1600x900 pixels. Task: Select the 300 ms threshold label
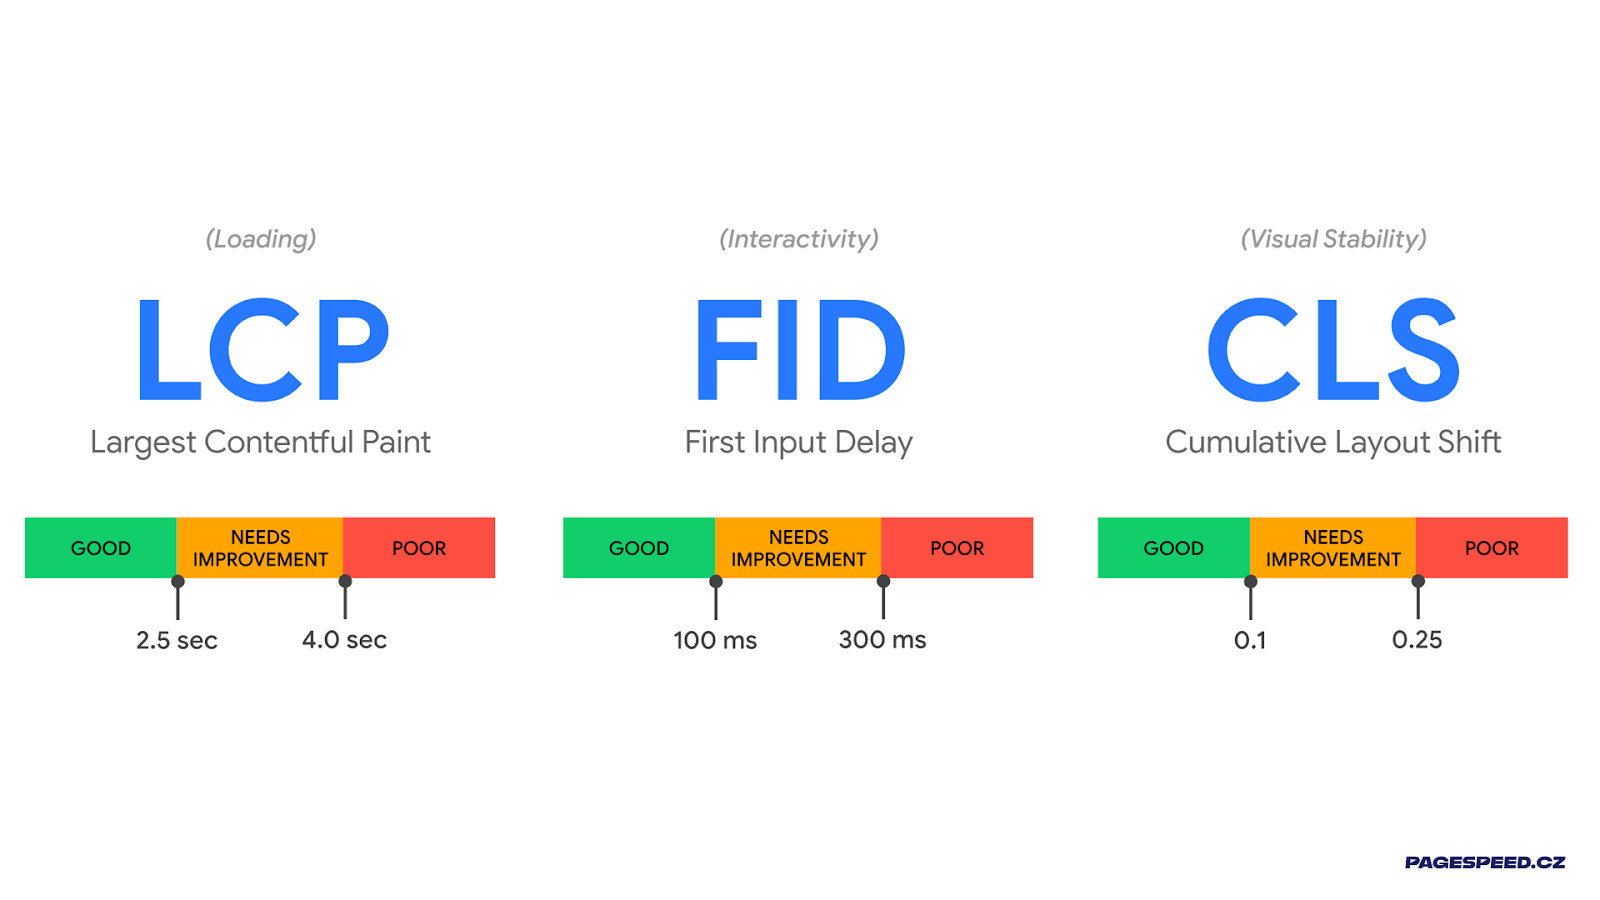pyautogui.click(x=882, y=640)
